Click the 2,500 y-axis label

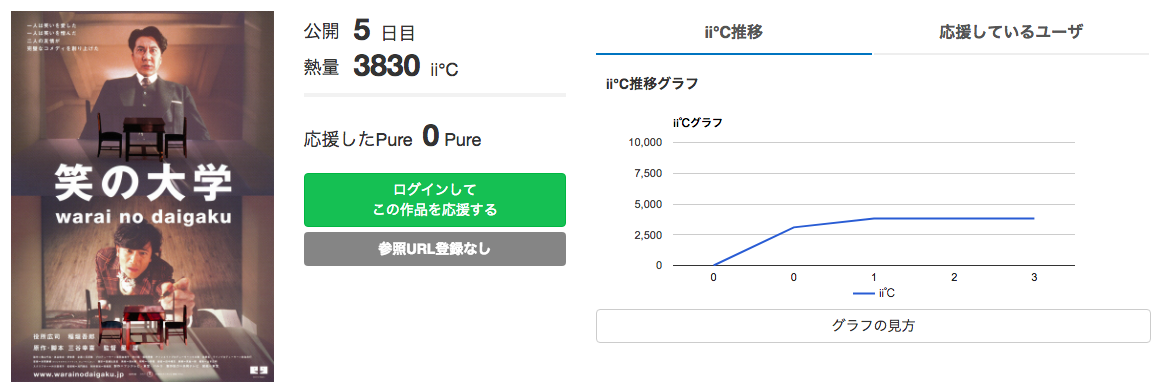pos(648,235)
